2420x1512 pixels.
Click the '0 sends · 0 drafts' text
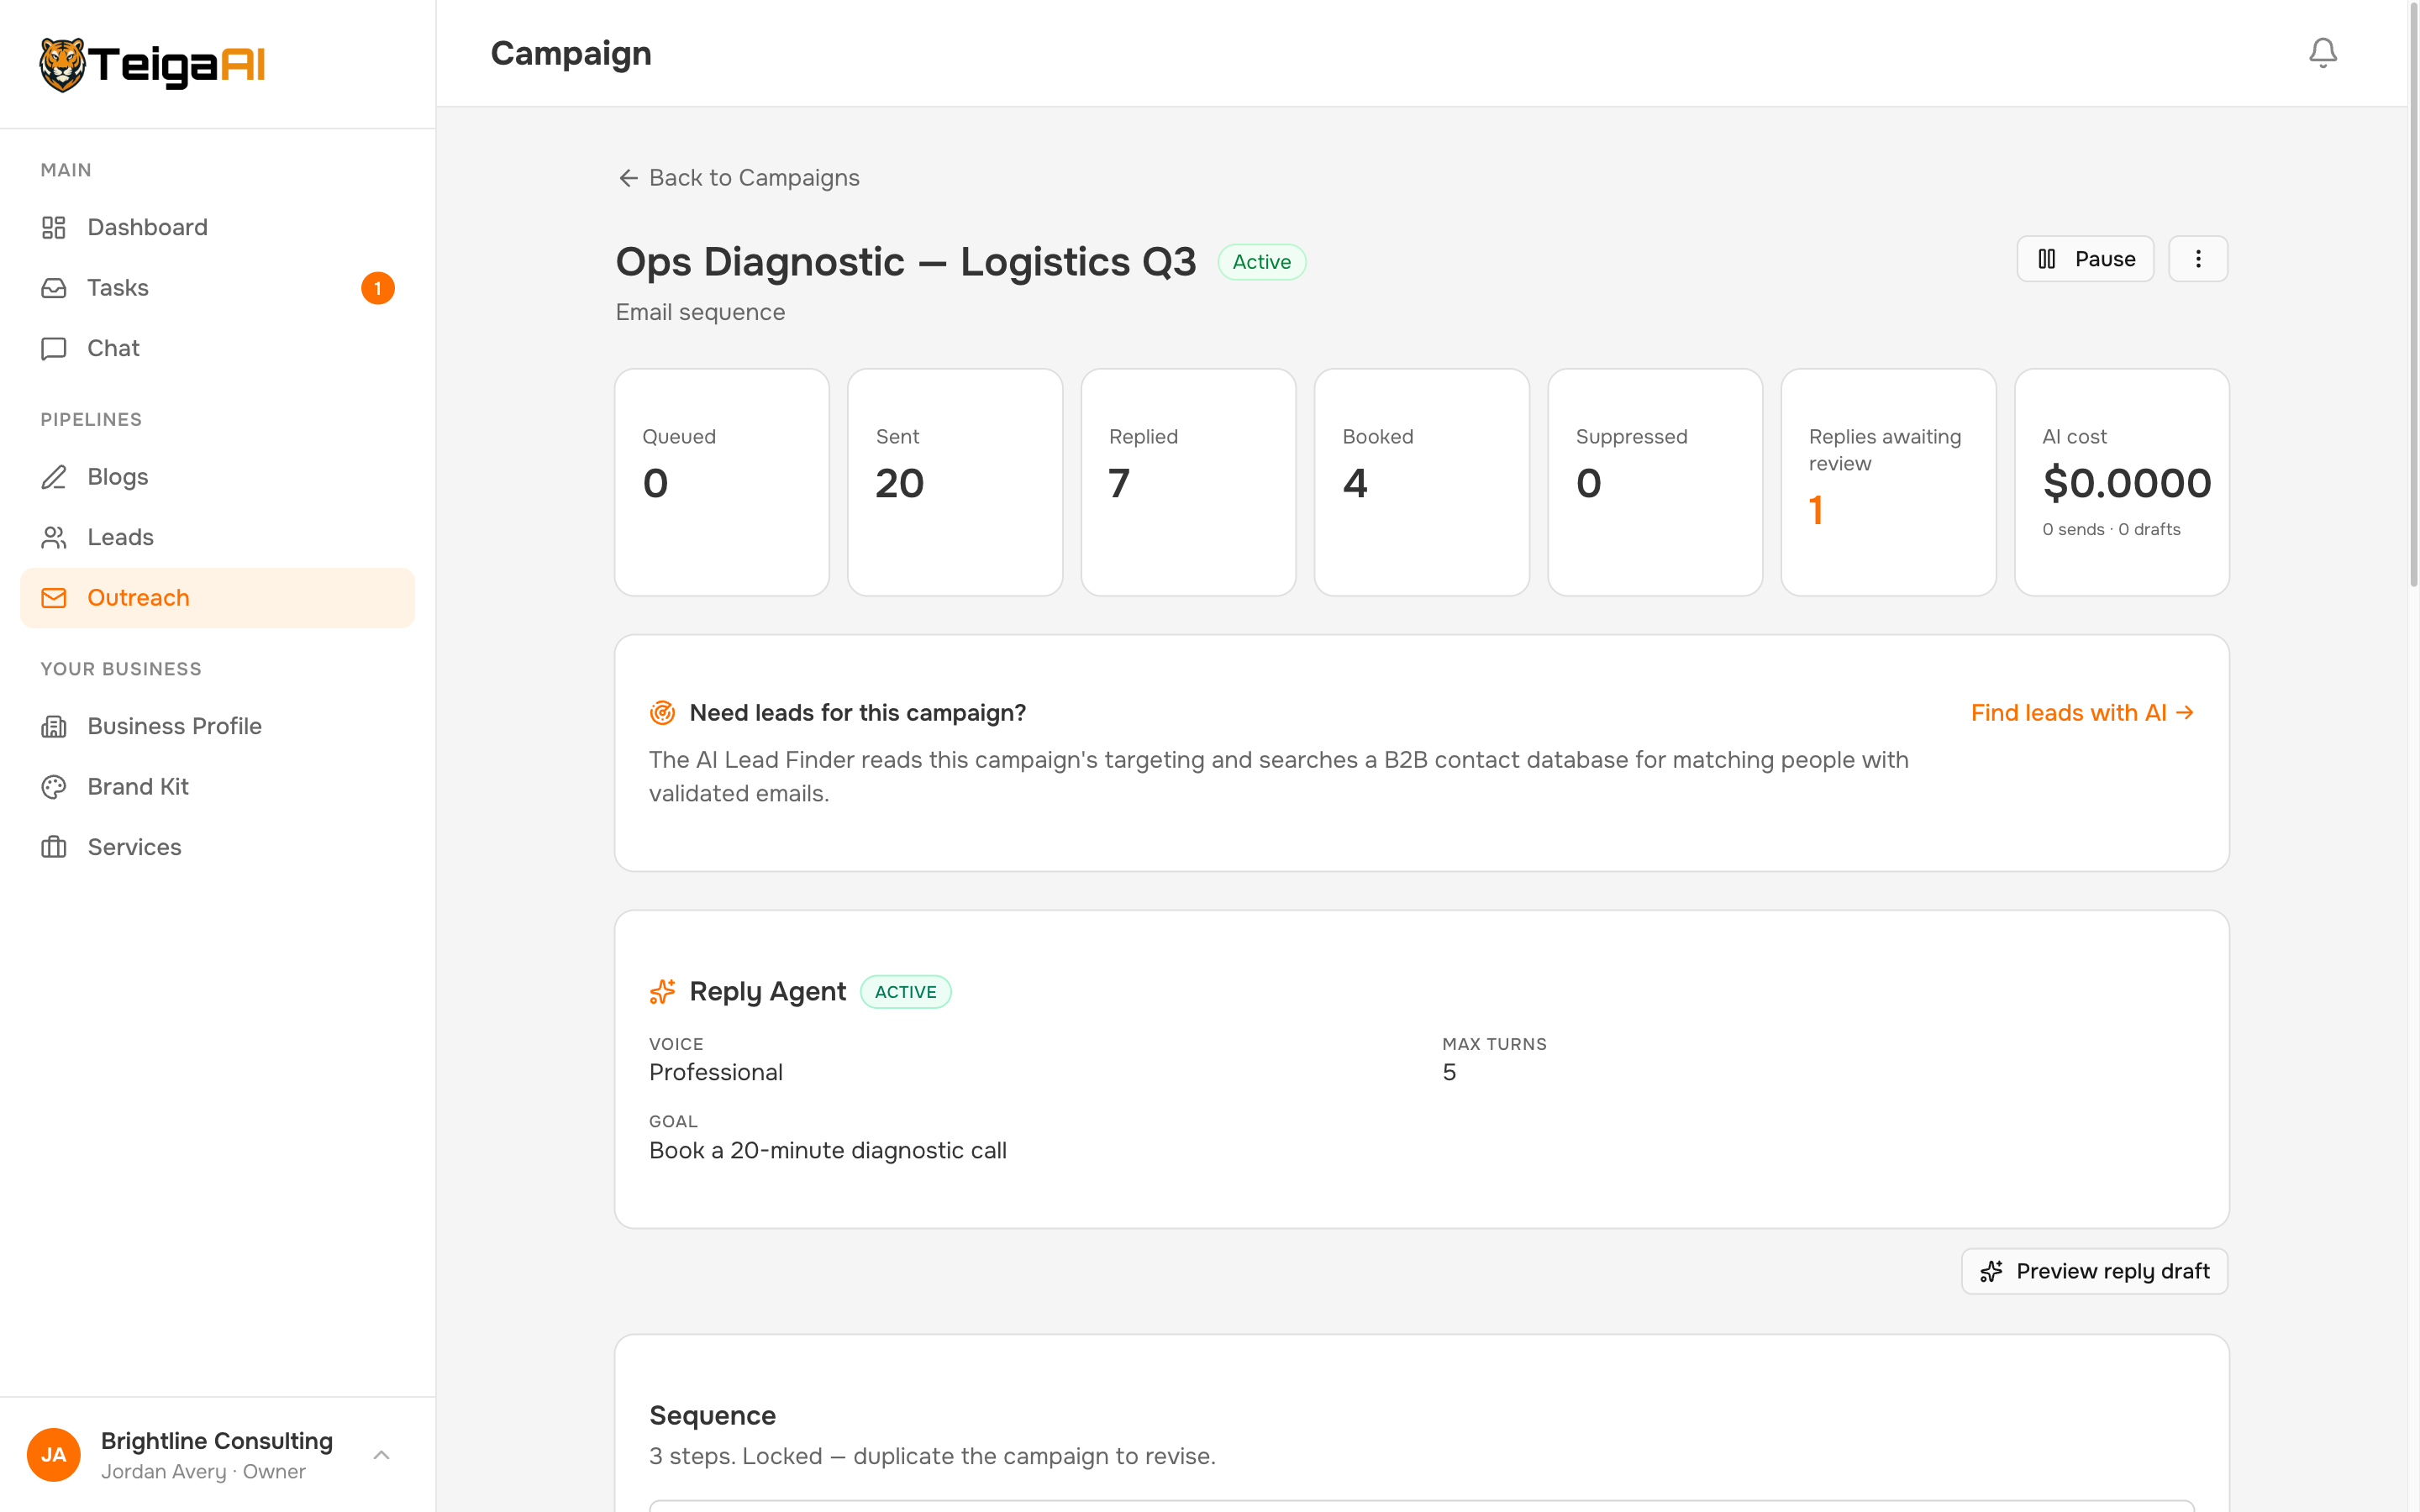pos(2111,529)
